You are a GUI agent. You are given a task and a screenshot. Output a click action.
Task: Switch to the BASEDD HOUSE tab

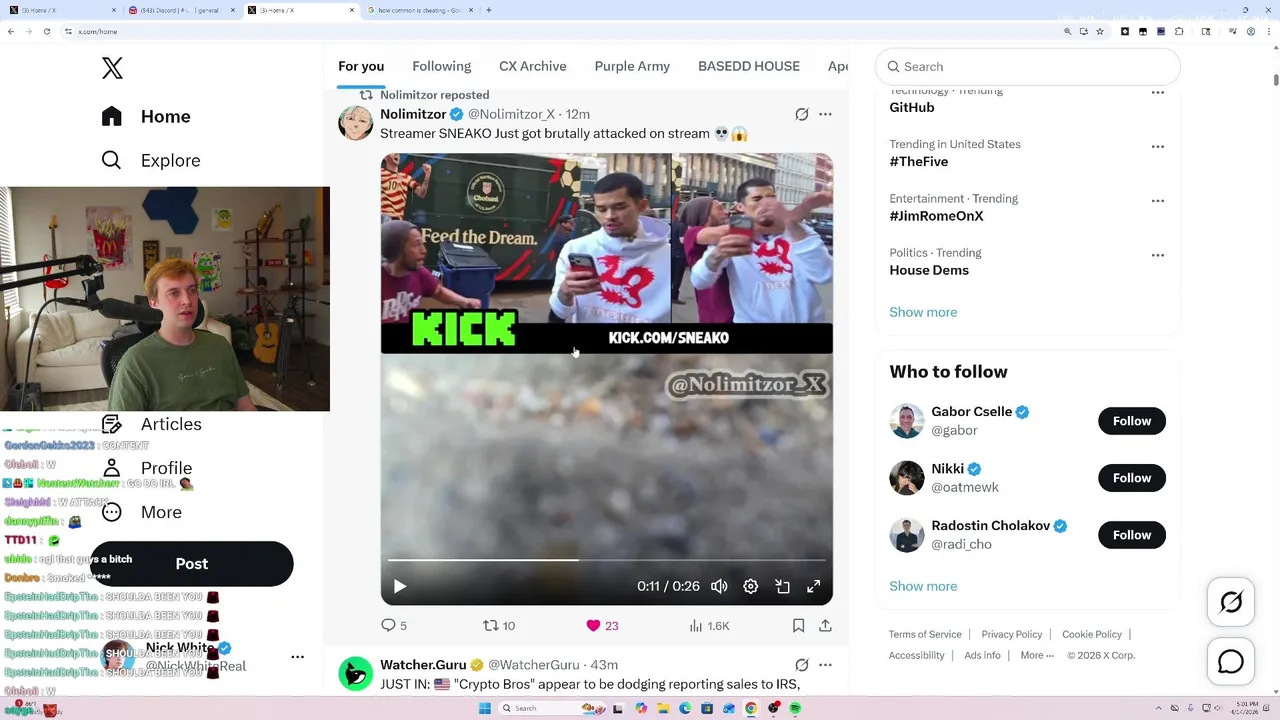[749, 66]
